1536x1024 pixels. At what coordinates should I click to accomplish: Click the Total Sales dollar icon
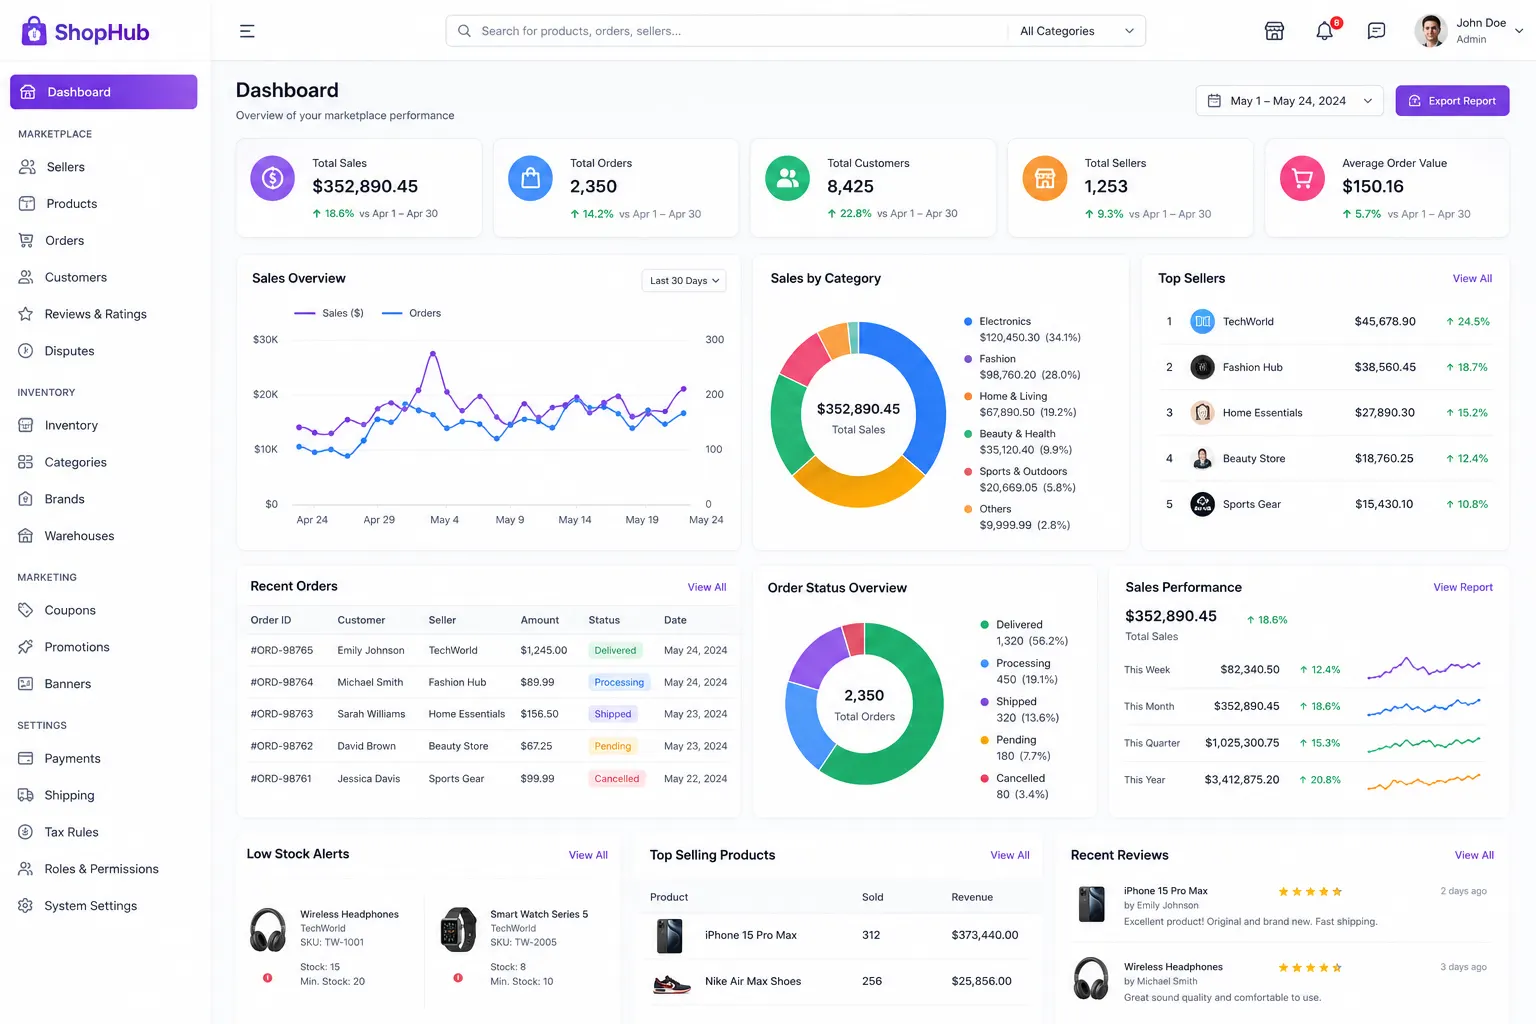pyautogui.click(x=272, y=178)
